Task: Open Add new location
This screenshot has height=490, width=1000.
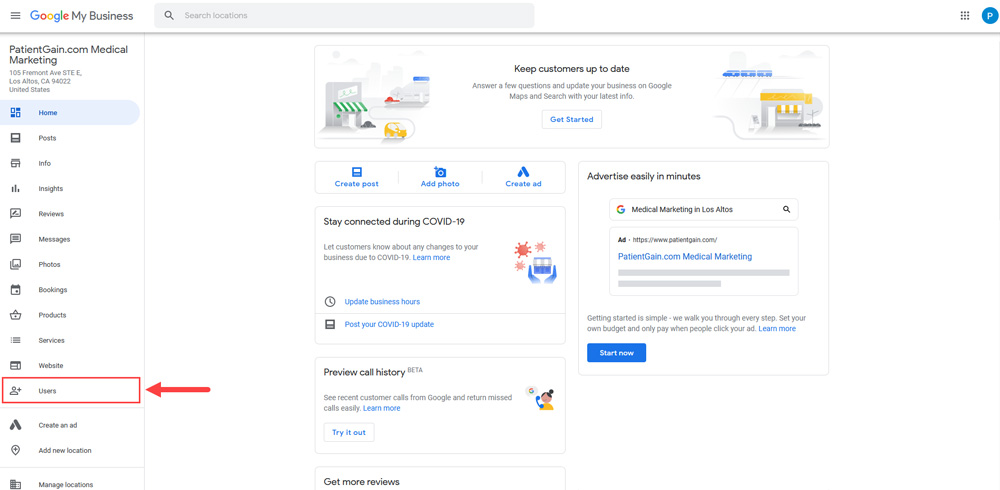Action: 70,450
